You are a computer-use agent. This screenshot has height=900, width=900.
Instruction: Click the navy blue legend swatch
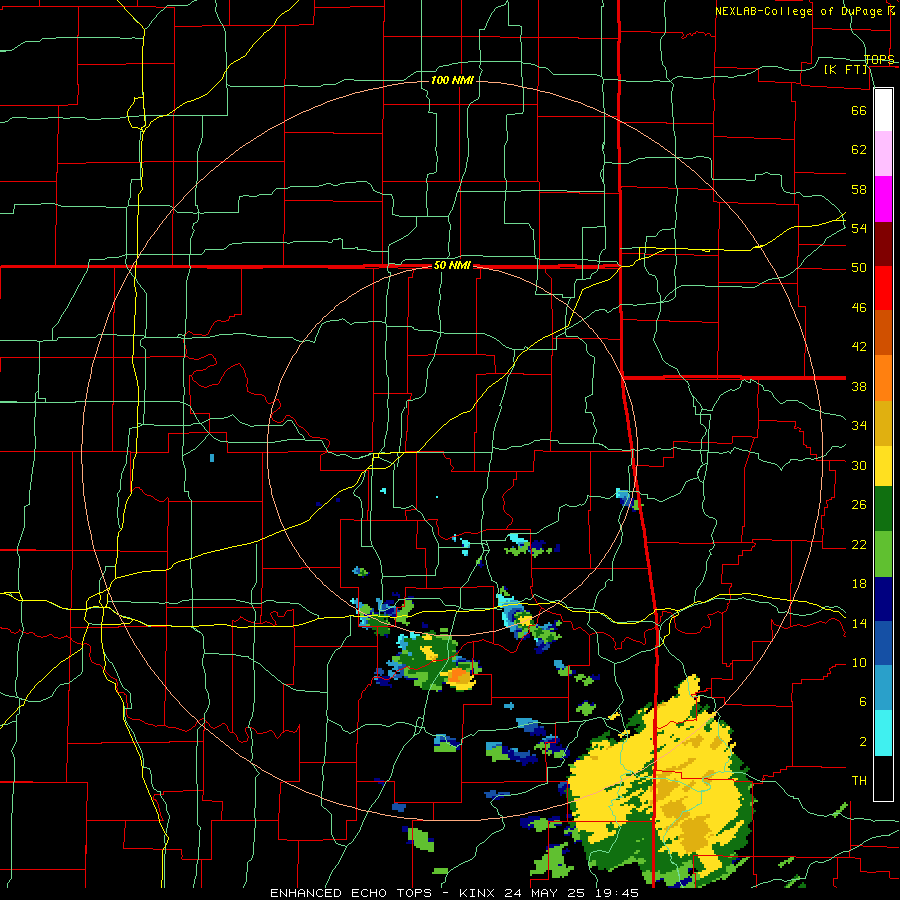(883, 599)
